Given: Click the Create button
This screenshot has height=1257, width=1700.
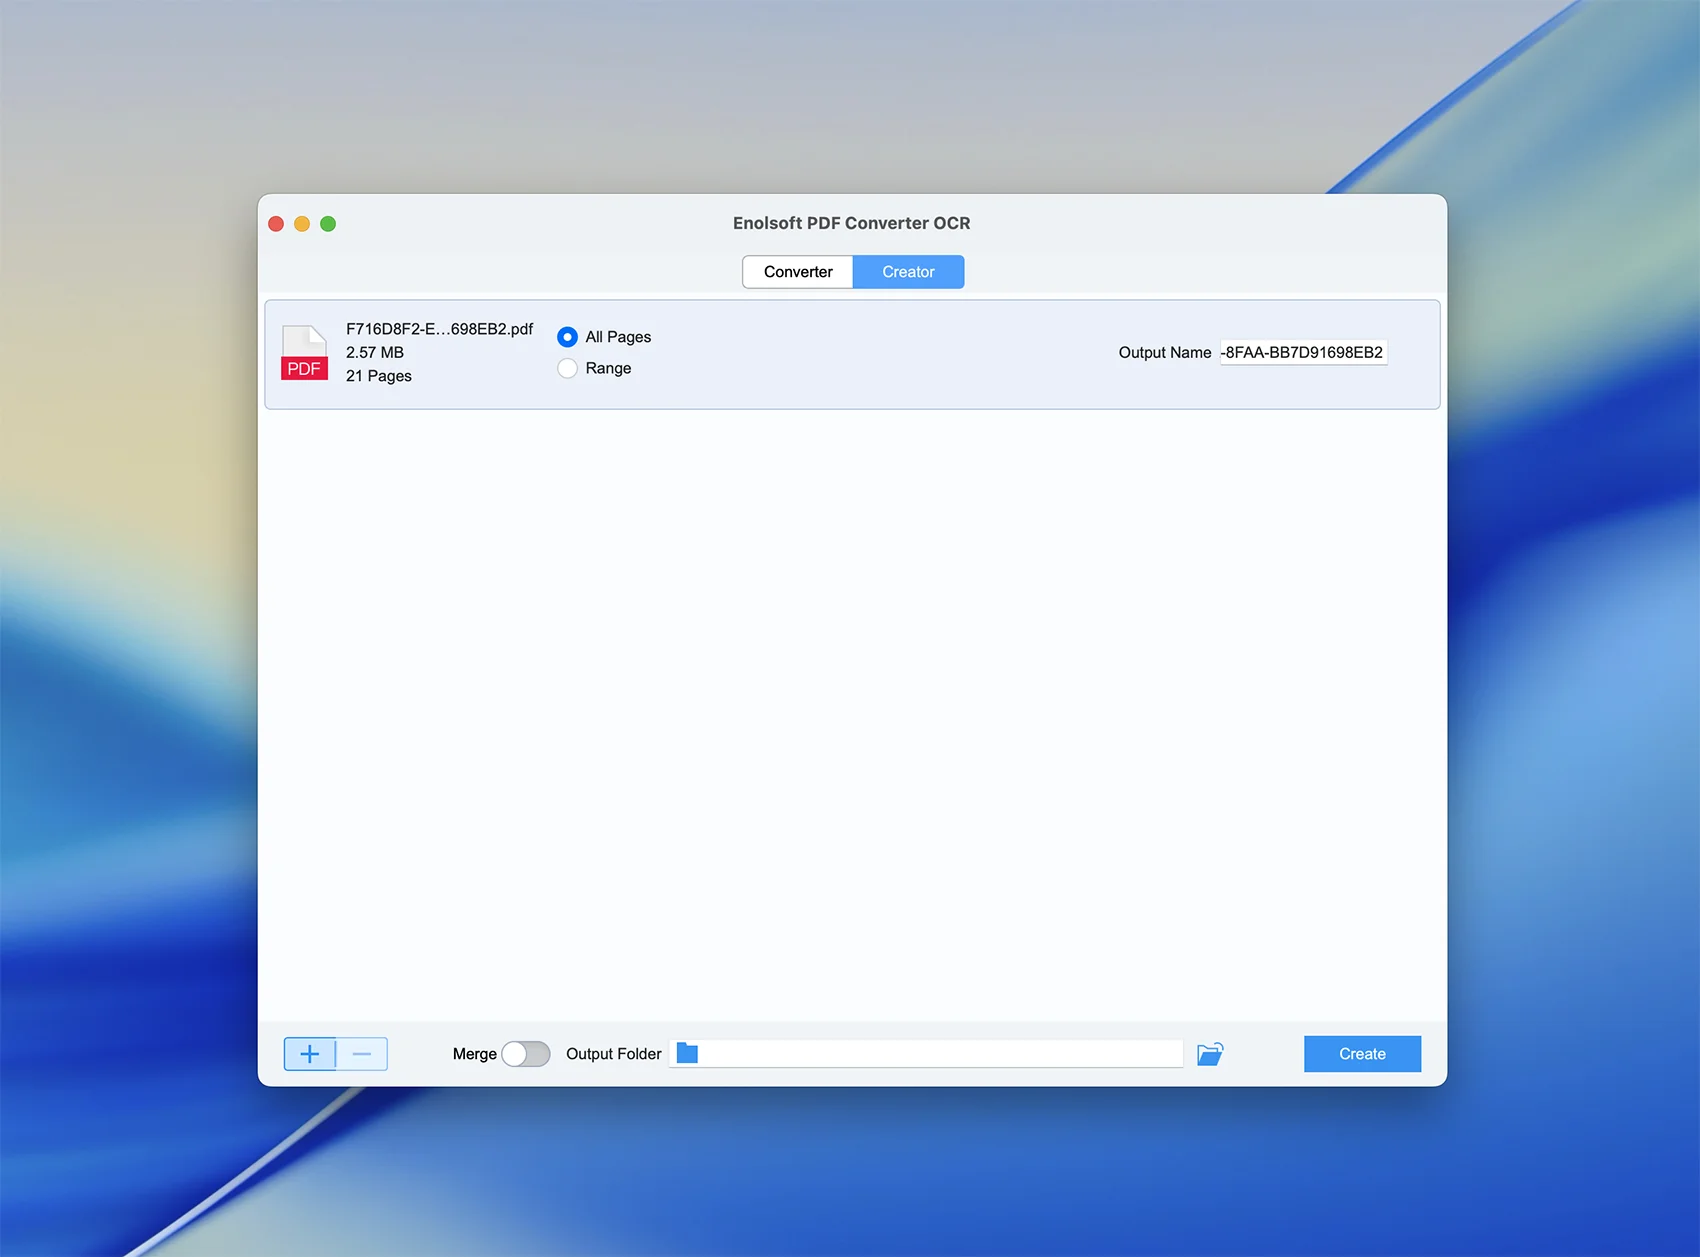Looking at the screenshot, I should (1362, 1054).
